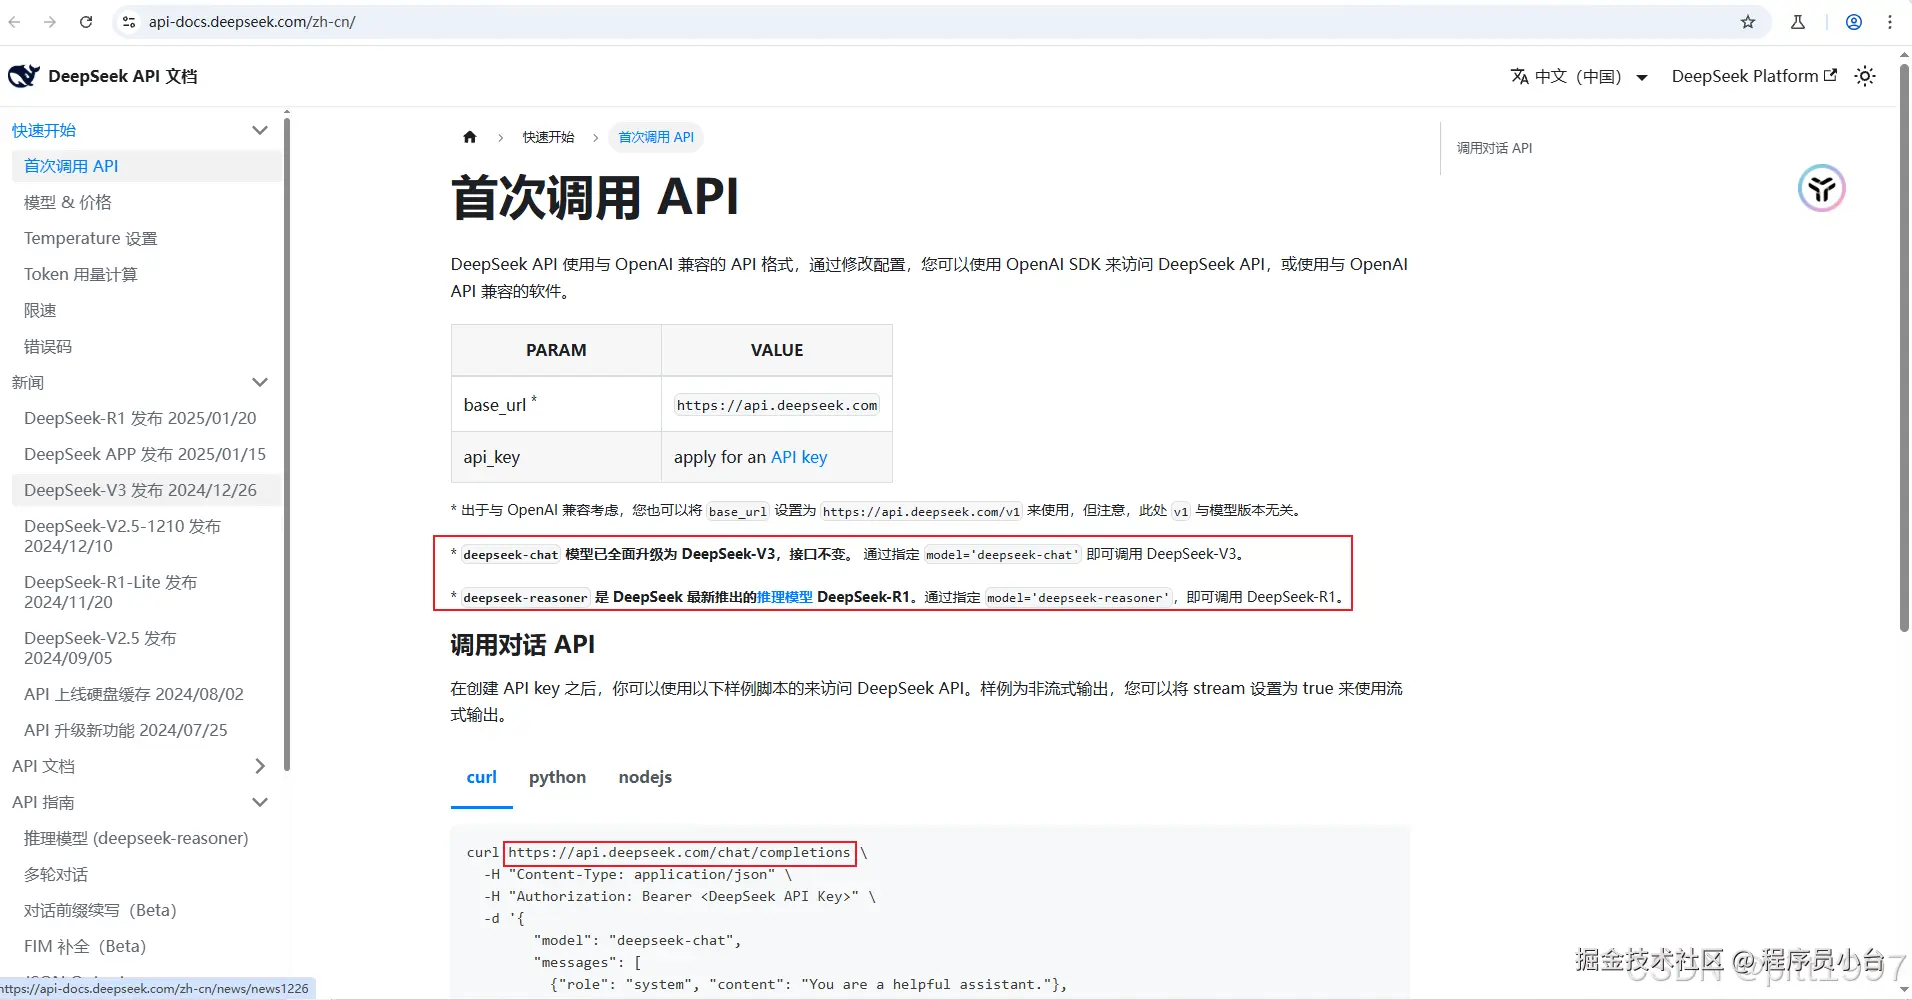Screen dimensions: 1912x1000
Task: Toggle the light/dark theme sun icon
Action: [x=1865, y=76]
